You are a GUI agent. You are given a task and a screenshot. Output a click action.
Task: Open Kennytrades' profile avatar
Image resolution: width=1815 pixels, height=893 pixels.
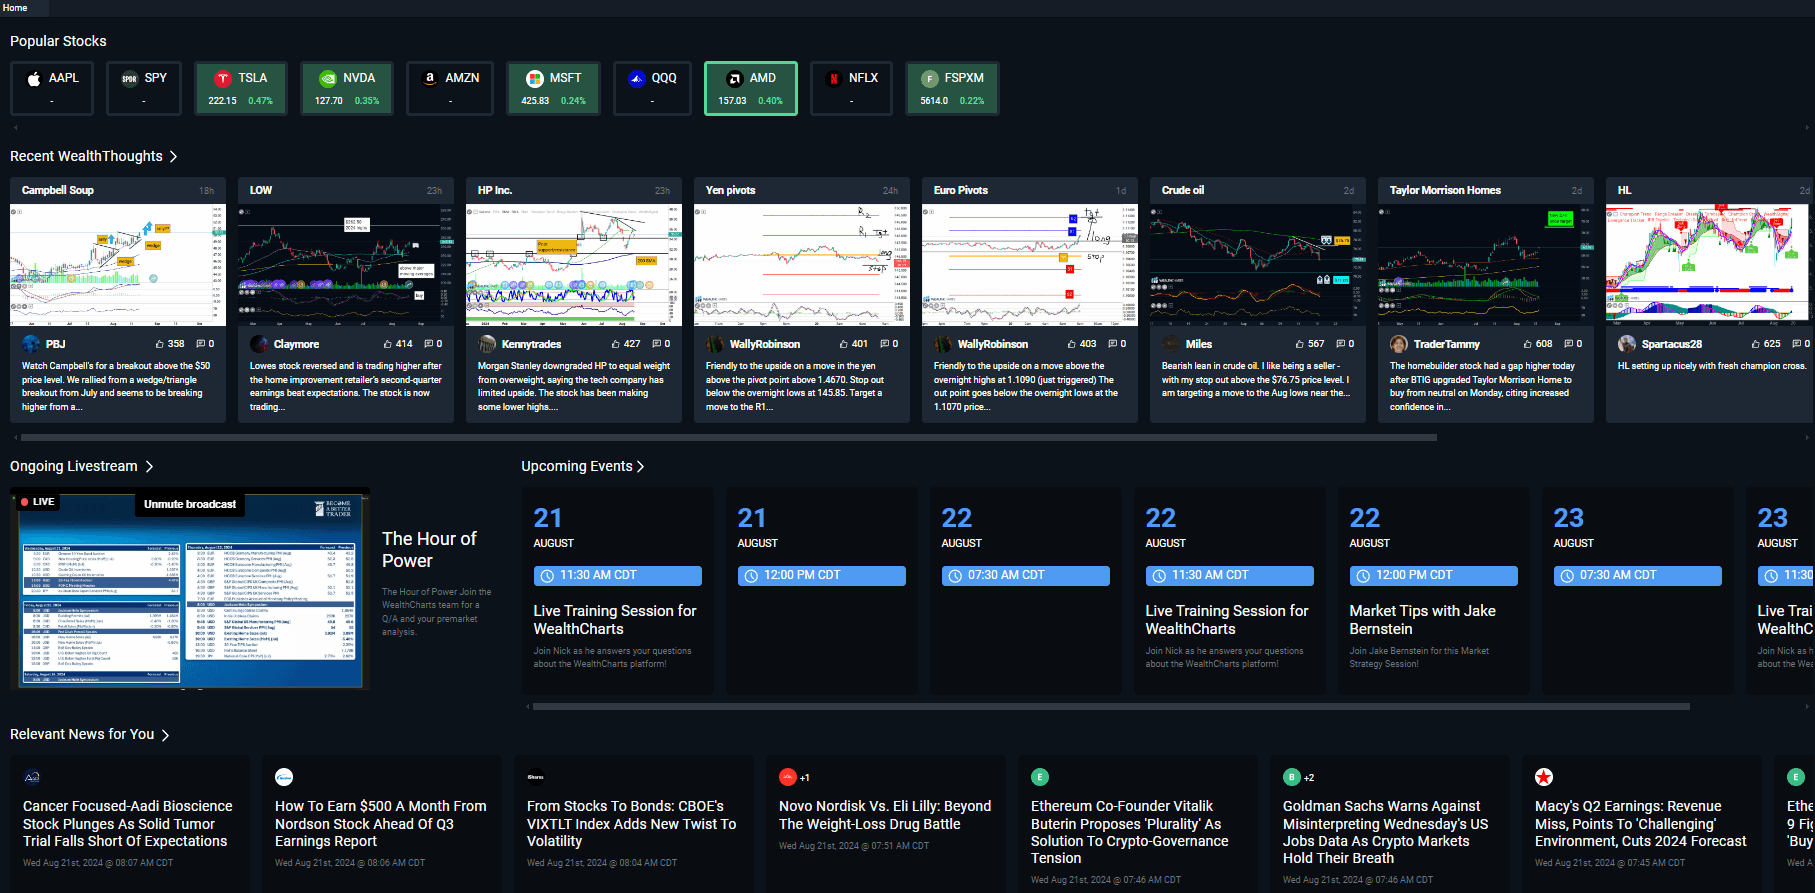click(x=487, y=344)
